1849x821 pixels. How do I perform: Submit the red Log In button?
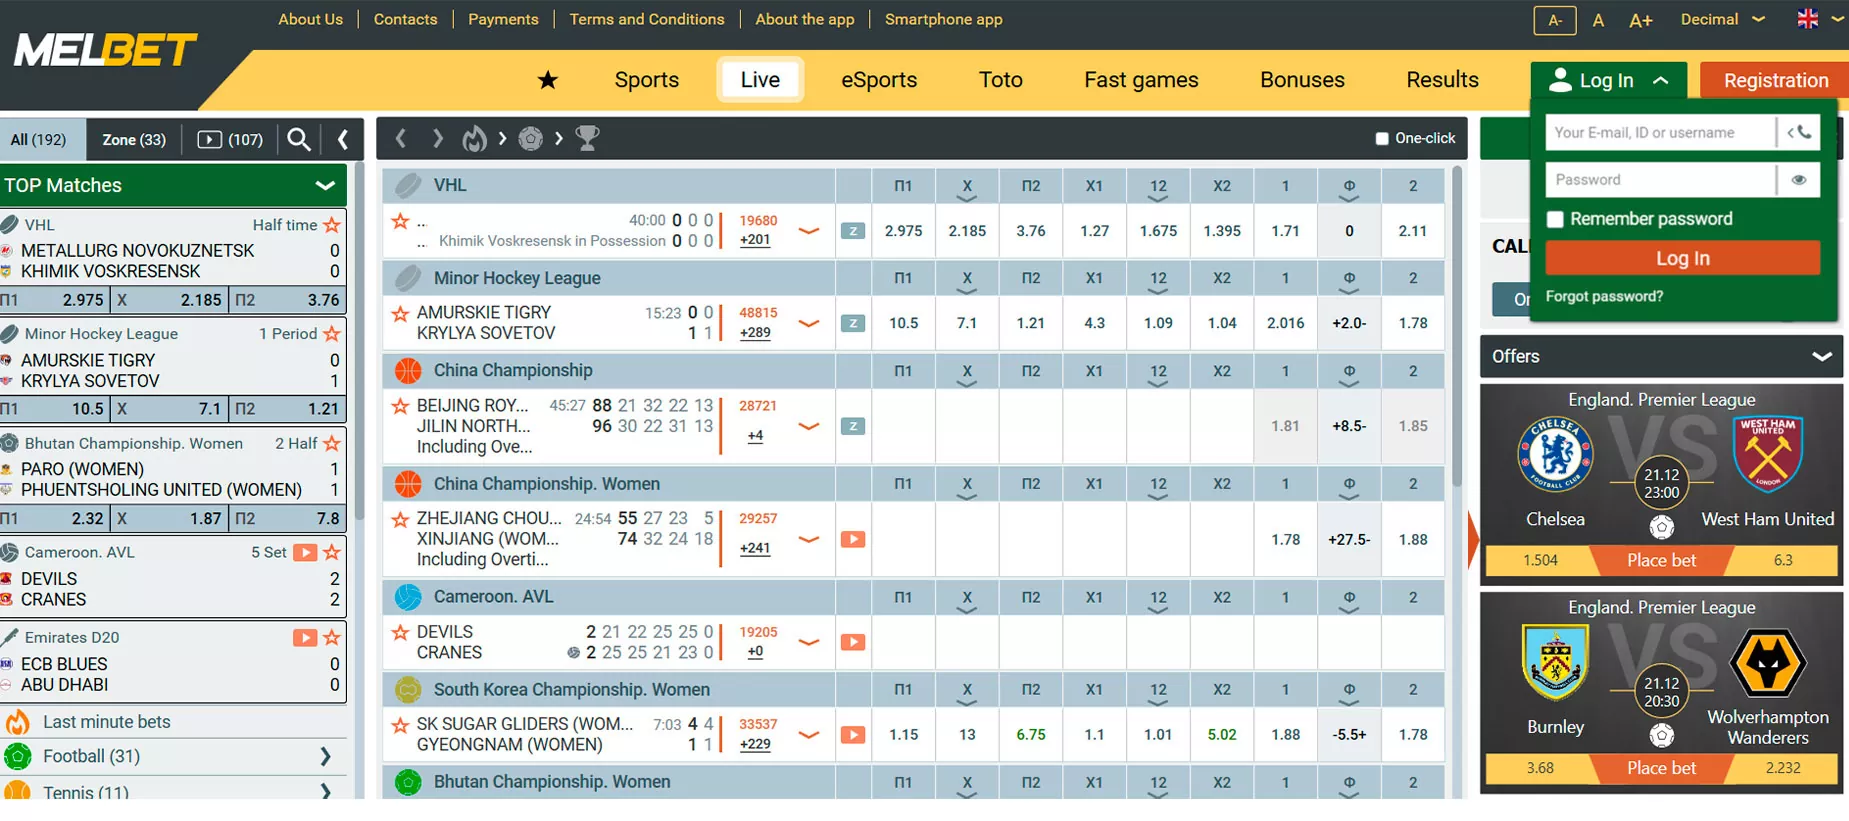click(x=1682, y=258)
